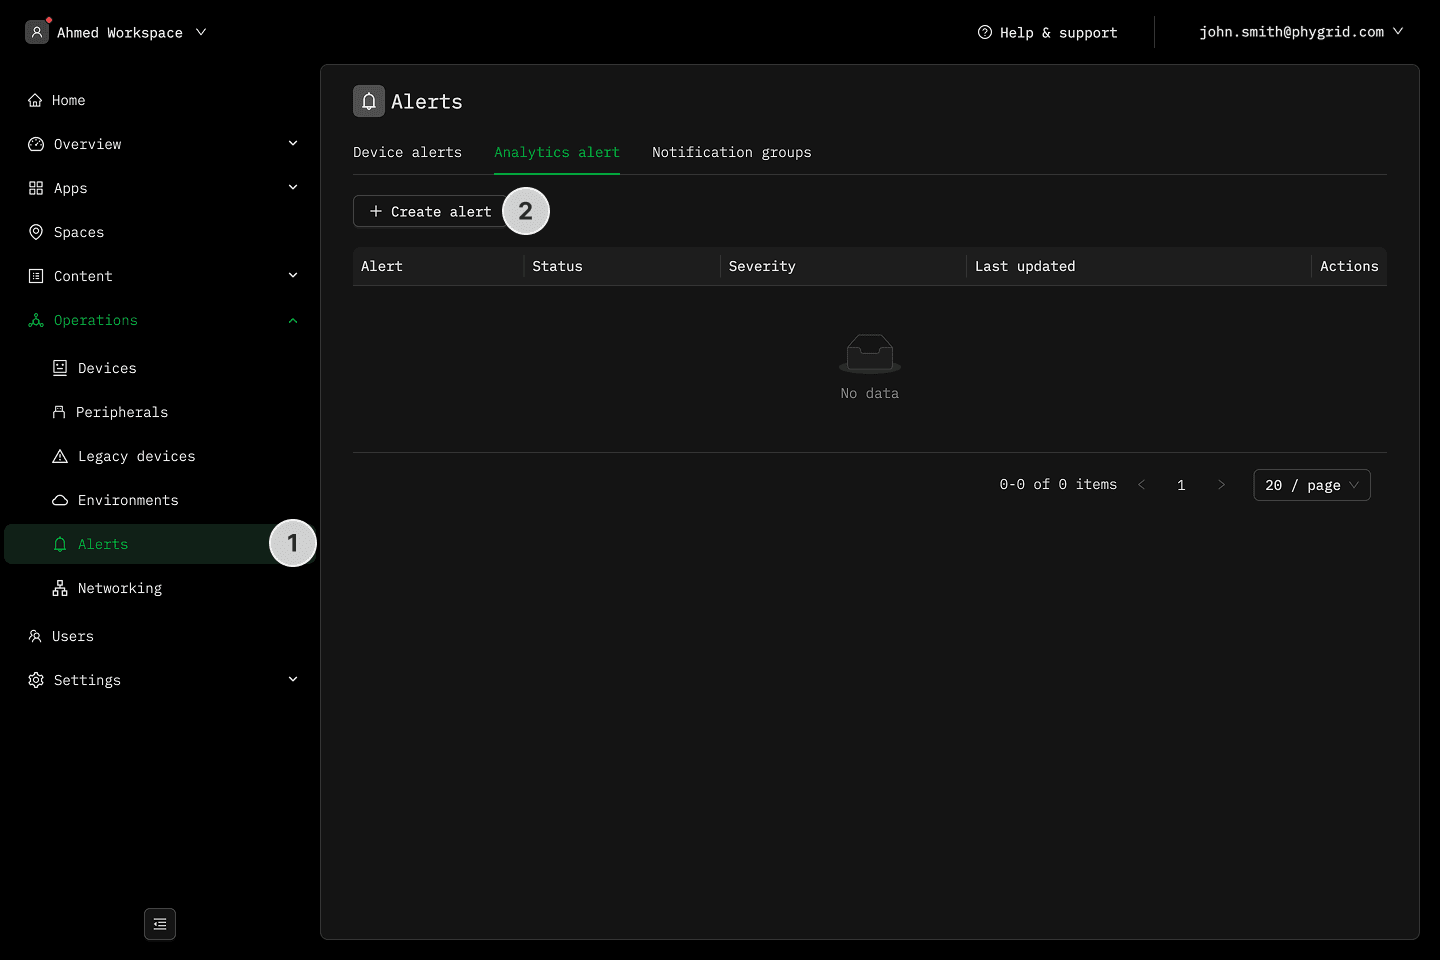Switch to the Notification groups tab
The width and height of the screenshot is (1440, 960).
731,152
